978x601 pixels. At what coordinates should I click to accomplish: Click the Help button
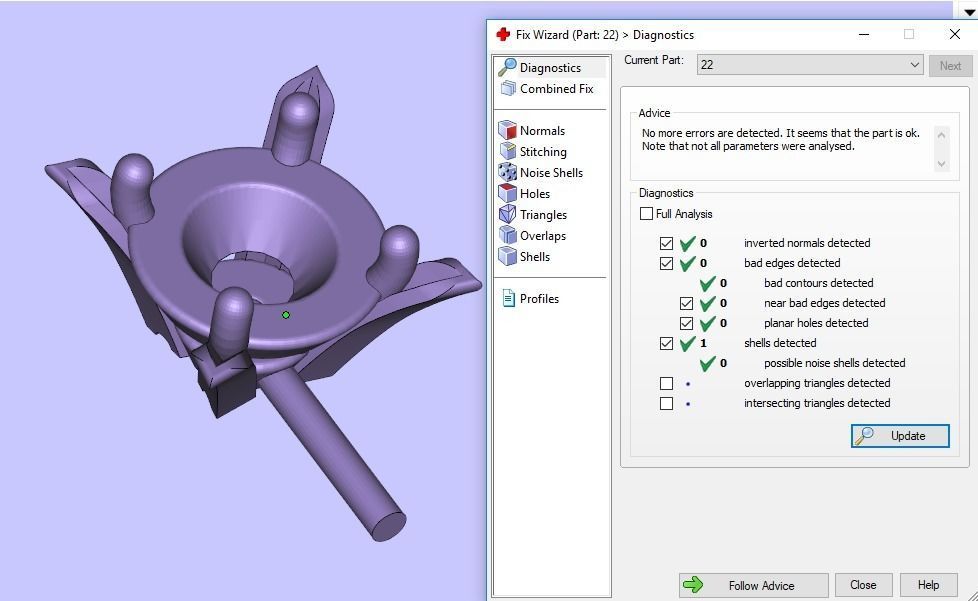tap(928, 585)
